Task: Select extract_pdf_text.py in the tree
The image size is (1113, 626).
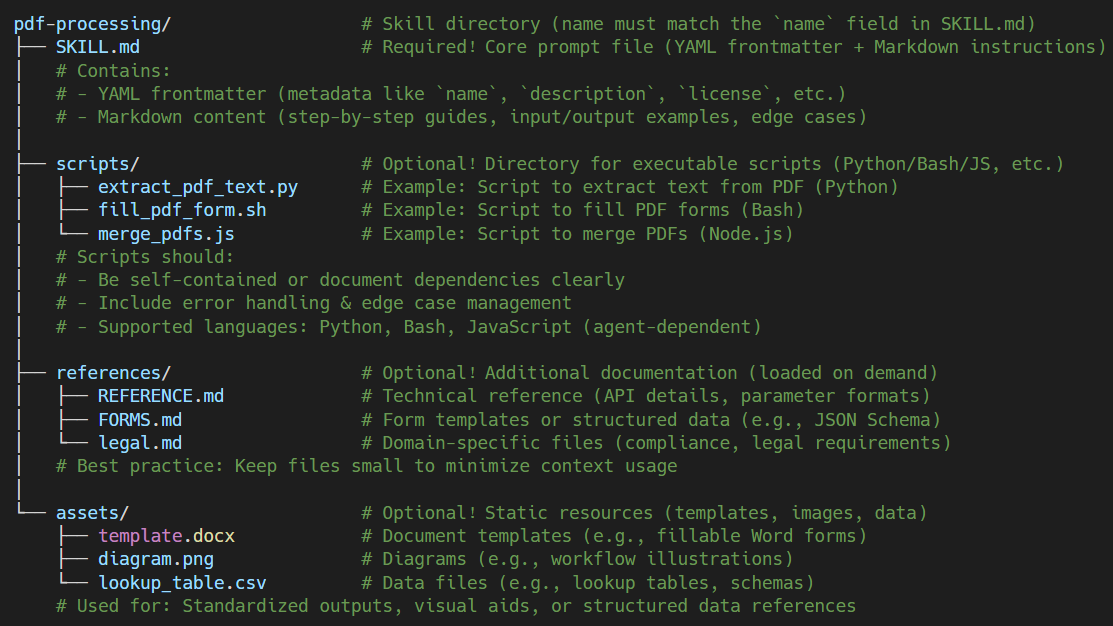Action: (x=197, y=187)
